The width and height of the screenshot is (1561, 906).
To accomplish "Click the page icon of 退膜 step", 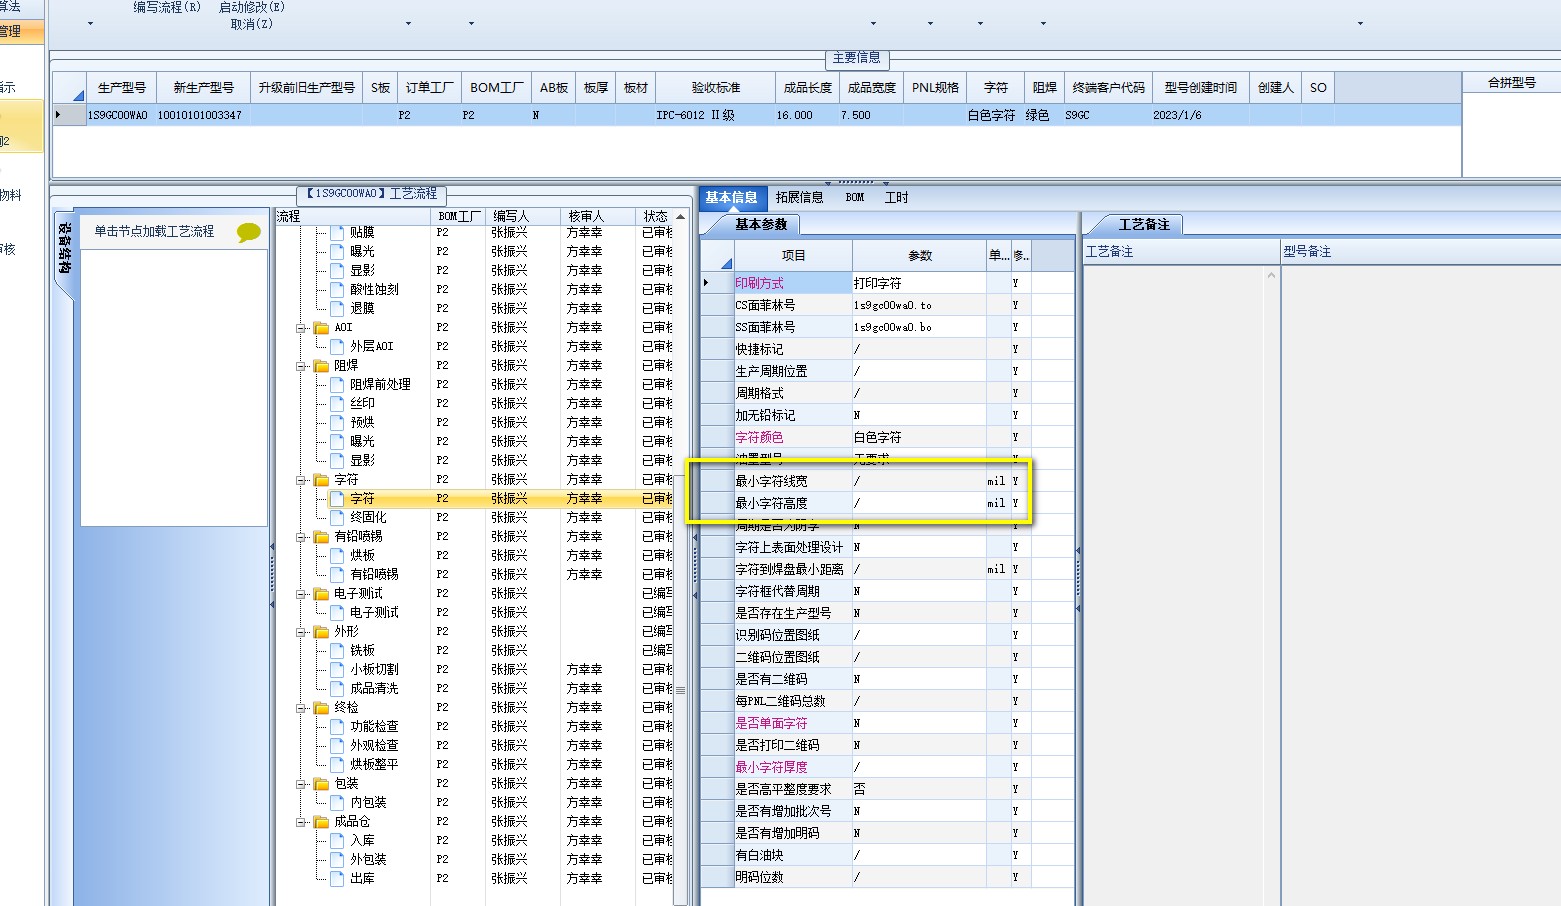I will coord(337,308).
